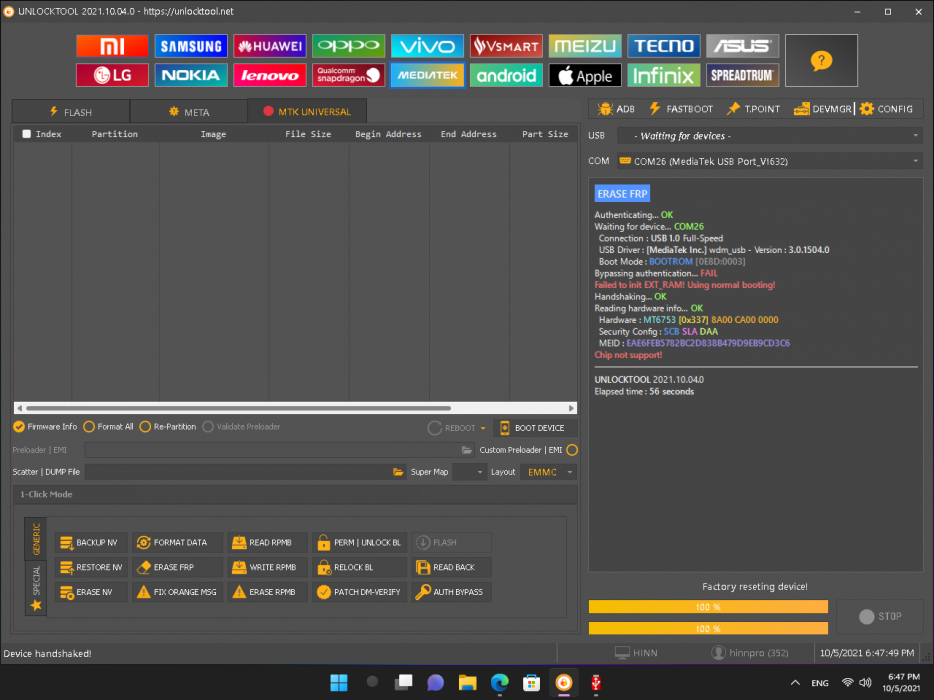Open the GENERIC side tab
The height and width of the screenshot is (700, 934).
click(36, 539)
